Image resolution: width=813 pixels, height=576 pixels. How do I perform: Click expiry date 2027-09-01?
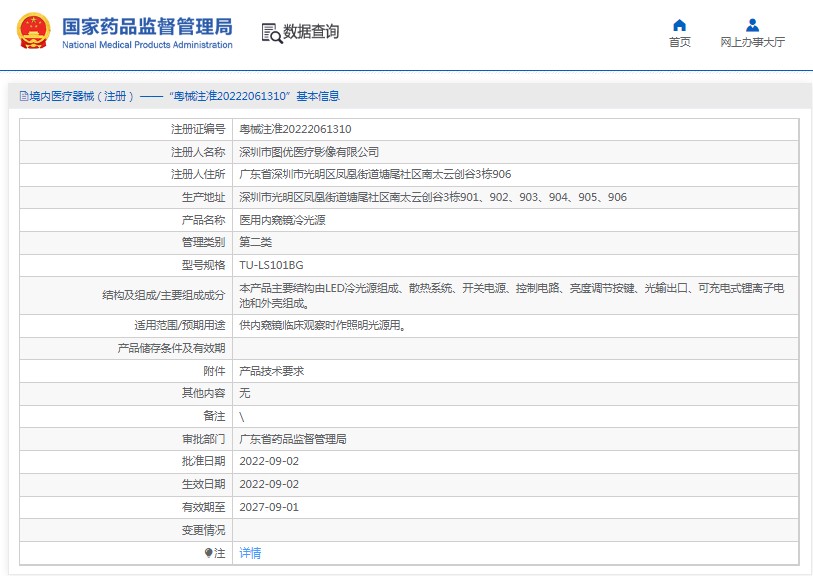[269, 507]
